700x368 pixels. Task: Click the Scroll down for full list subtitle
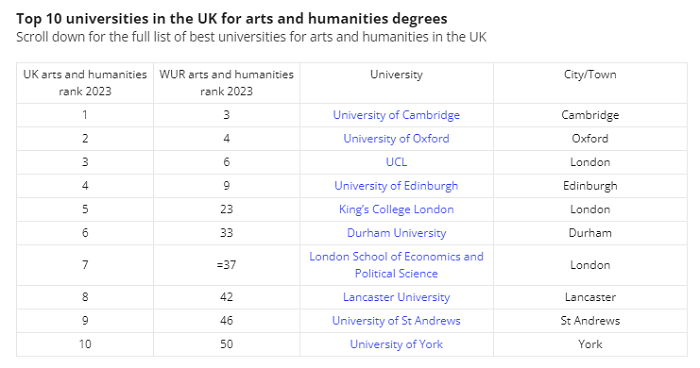[251, 37]
